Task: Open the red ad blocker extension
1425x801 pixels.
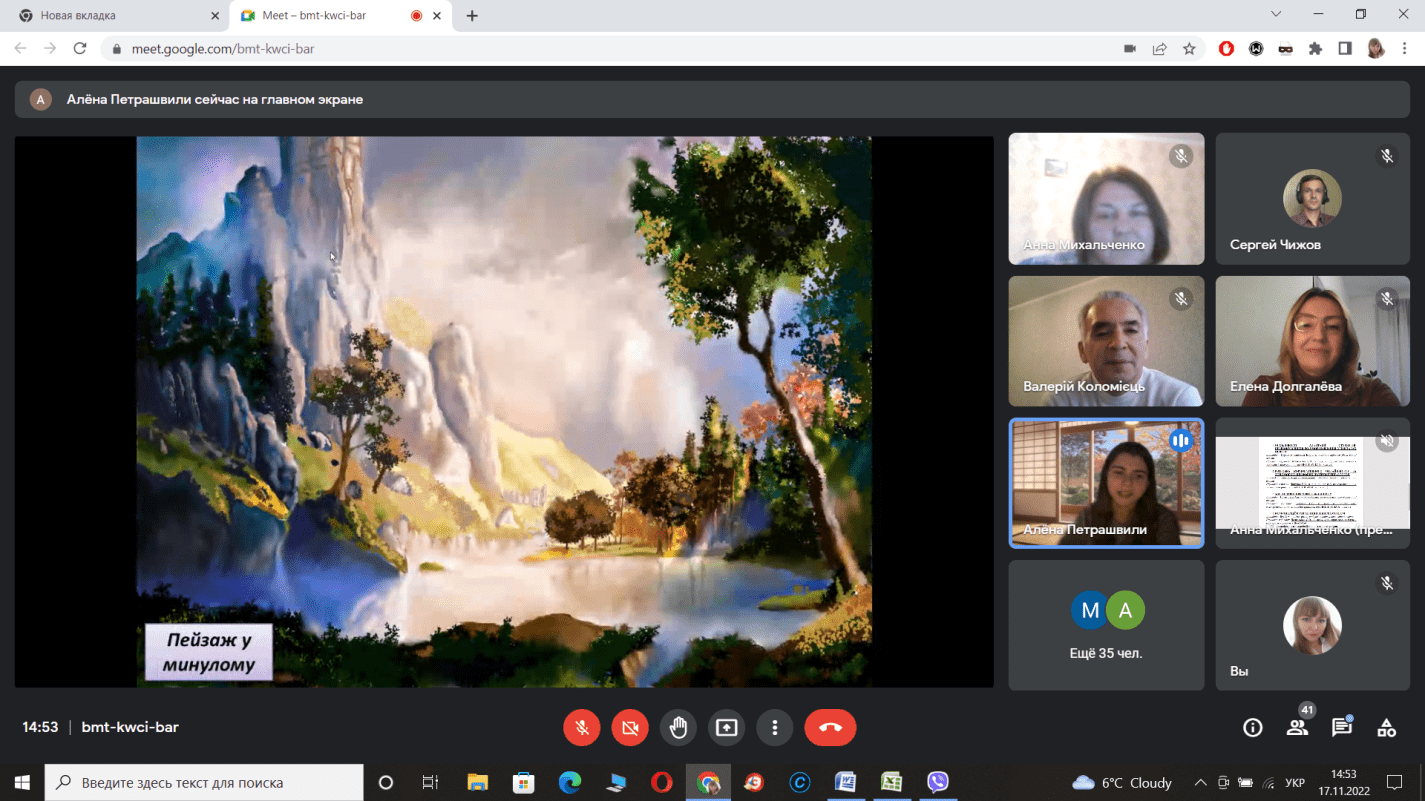Action: click(1226, 48)
